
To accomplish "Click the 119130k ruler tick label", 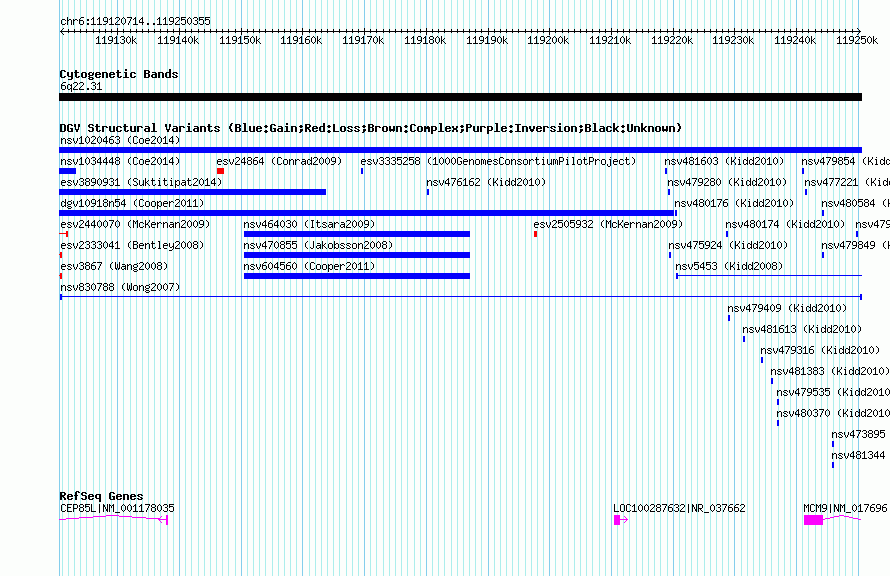I will click(x=116, y=40).
